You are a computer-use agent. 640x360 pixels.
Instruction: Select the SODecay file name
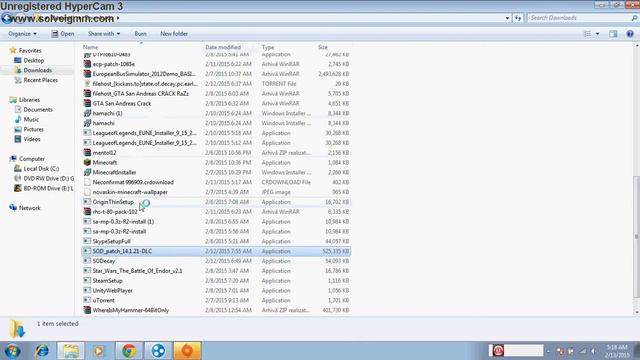[x=104, y=261]
